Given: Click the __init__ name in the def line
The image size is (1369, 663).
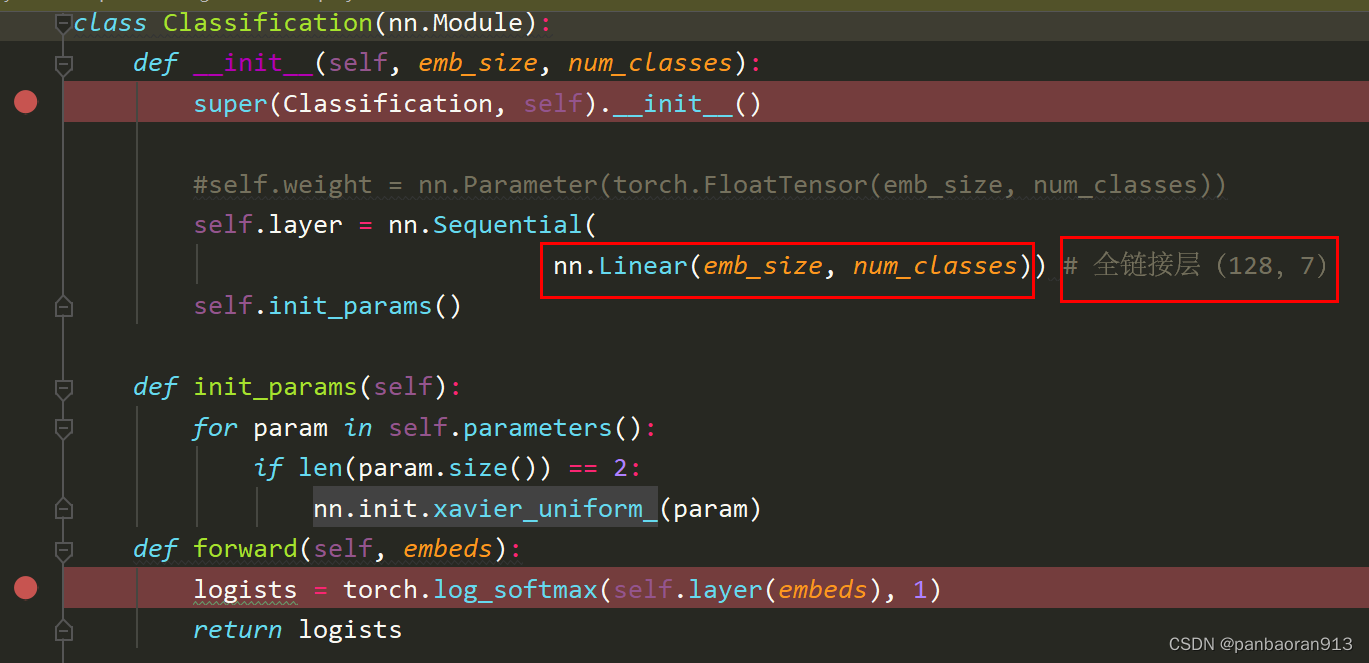Looking at the screenshot, I should pos(253,63).
